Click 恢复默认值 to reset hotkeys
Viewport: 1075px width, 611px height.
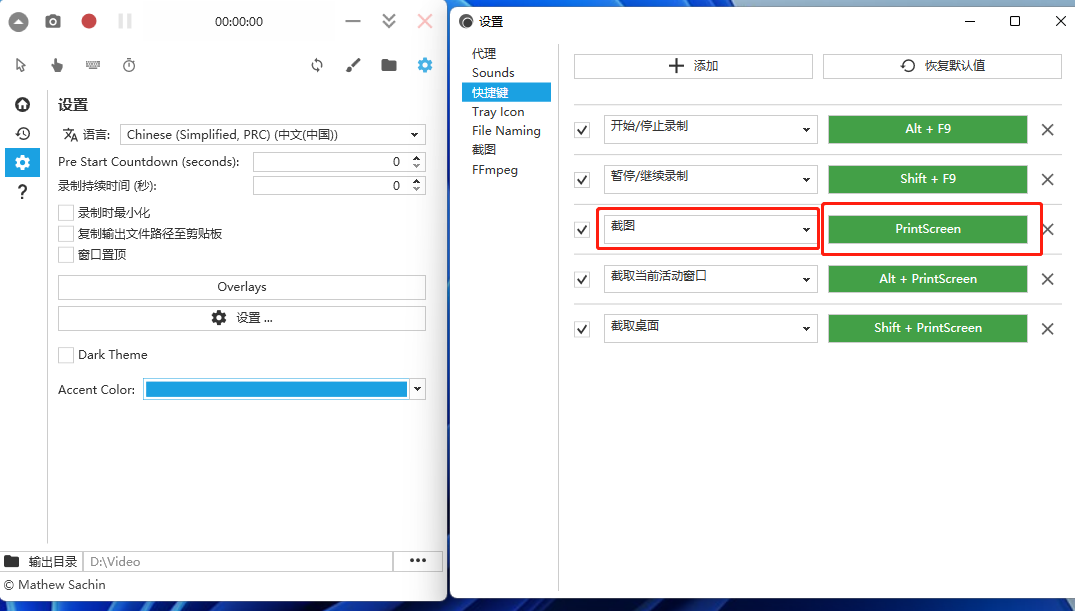coord(942,66)
